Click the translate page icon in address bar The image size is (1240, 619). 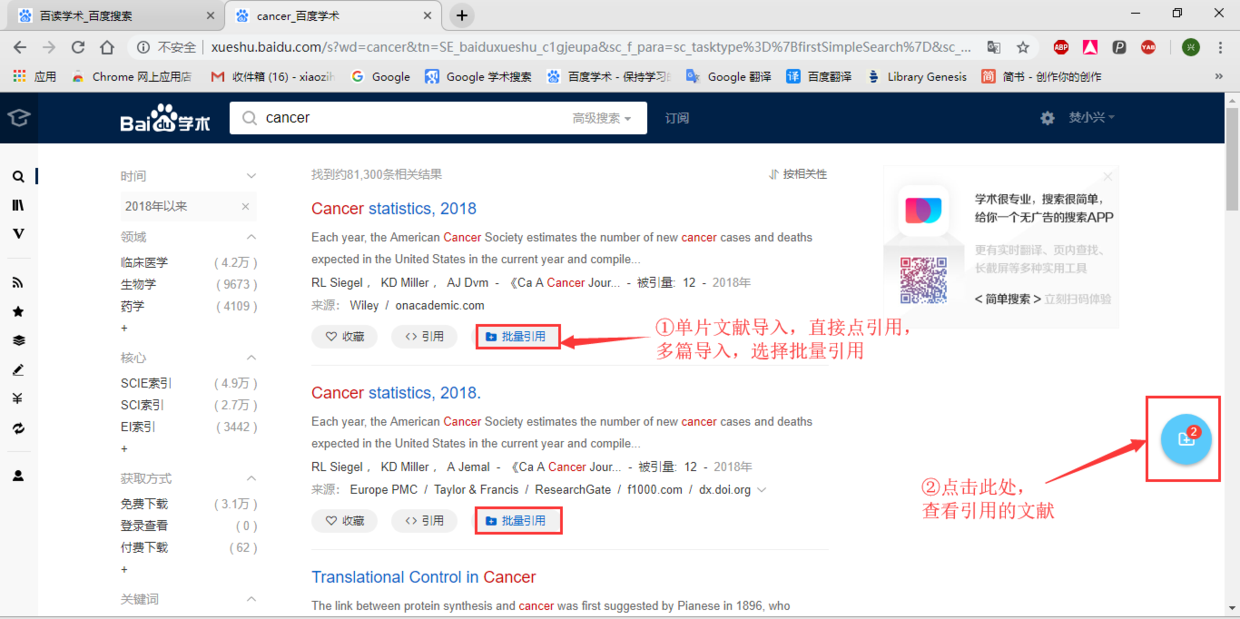(x=993, y=47)
